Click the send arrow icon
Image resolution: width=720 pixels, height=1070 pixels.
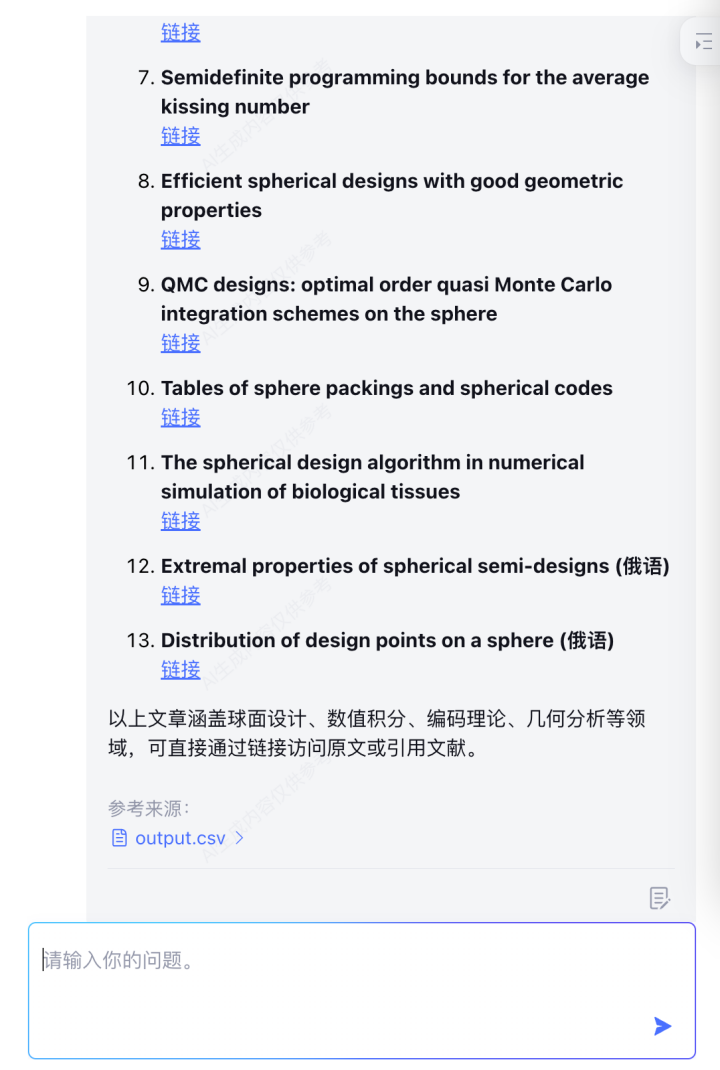point(662,1026)
